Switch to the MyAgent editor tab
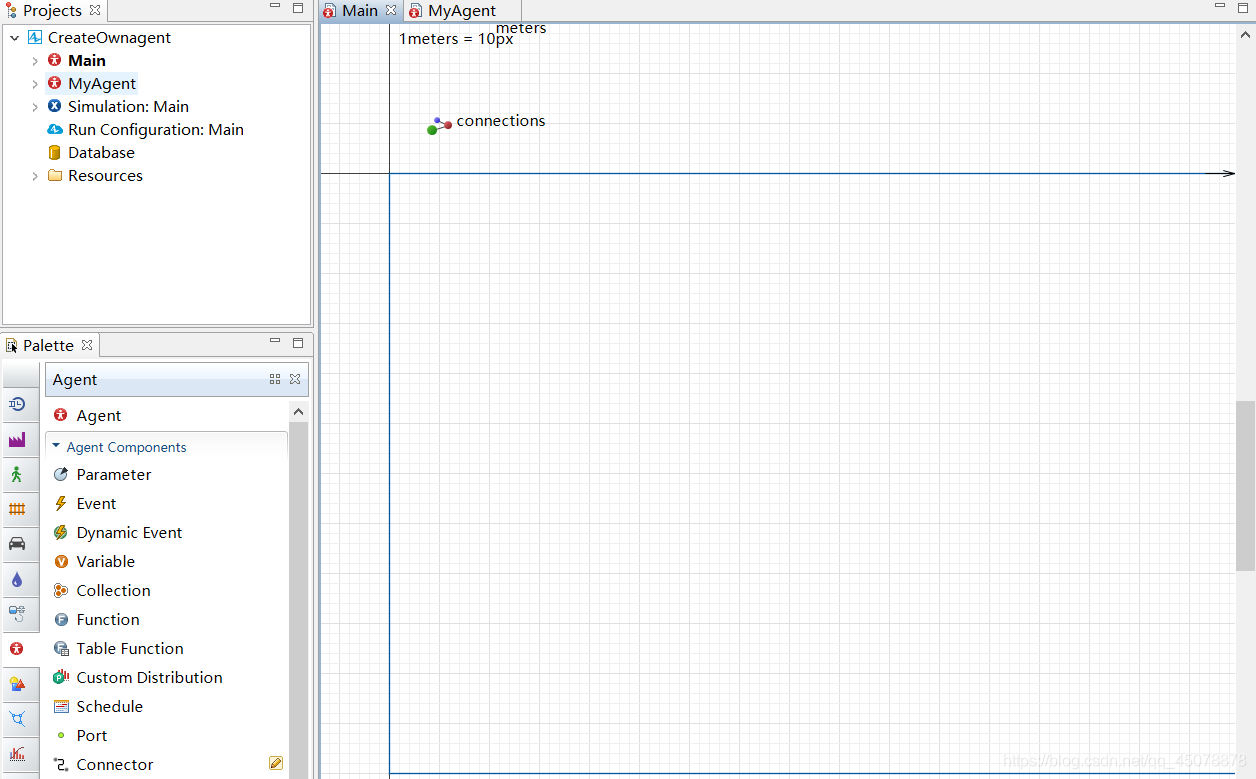Viewport: 1256px width, 779px height. pyautogui.click(x=461, y=11)
